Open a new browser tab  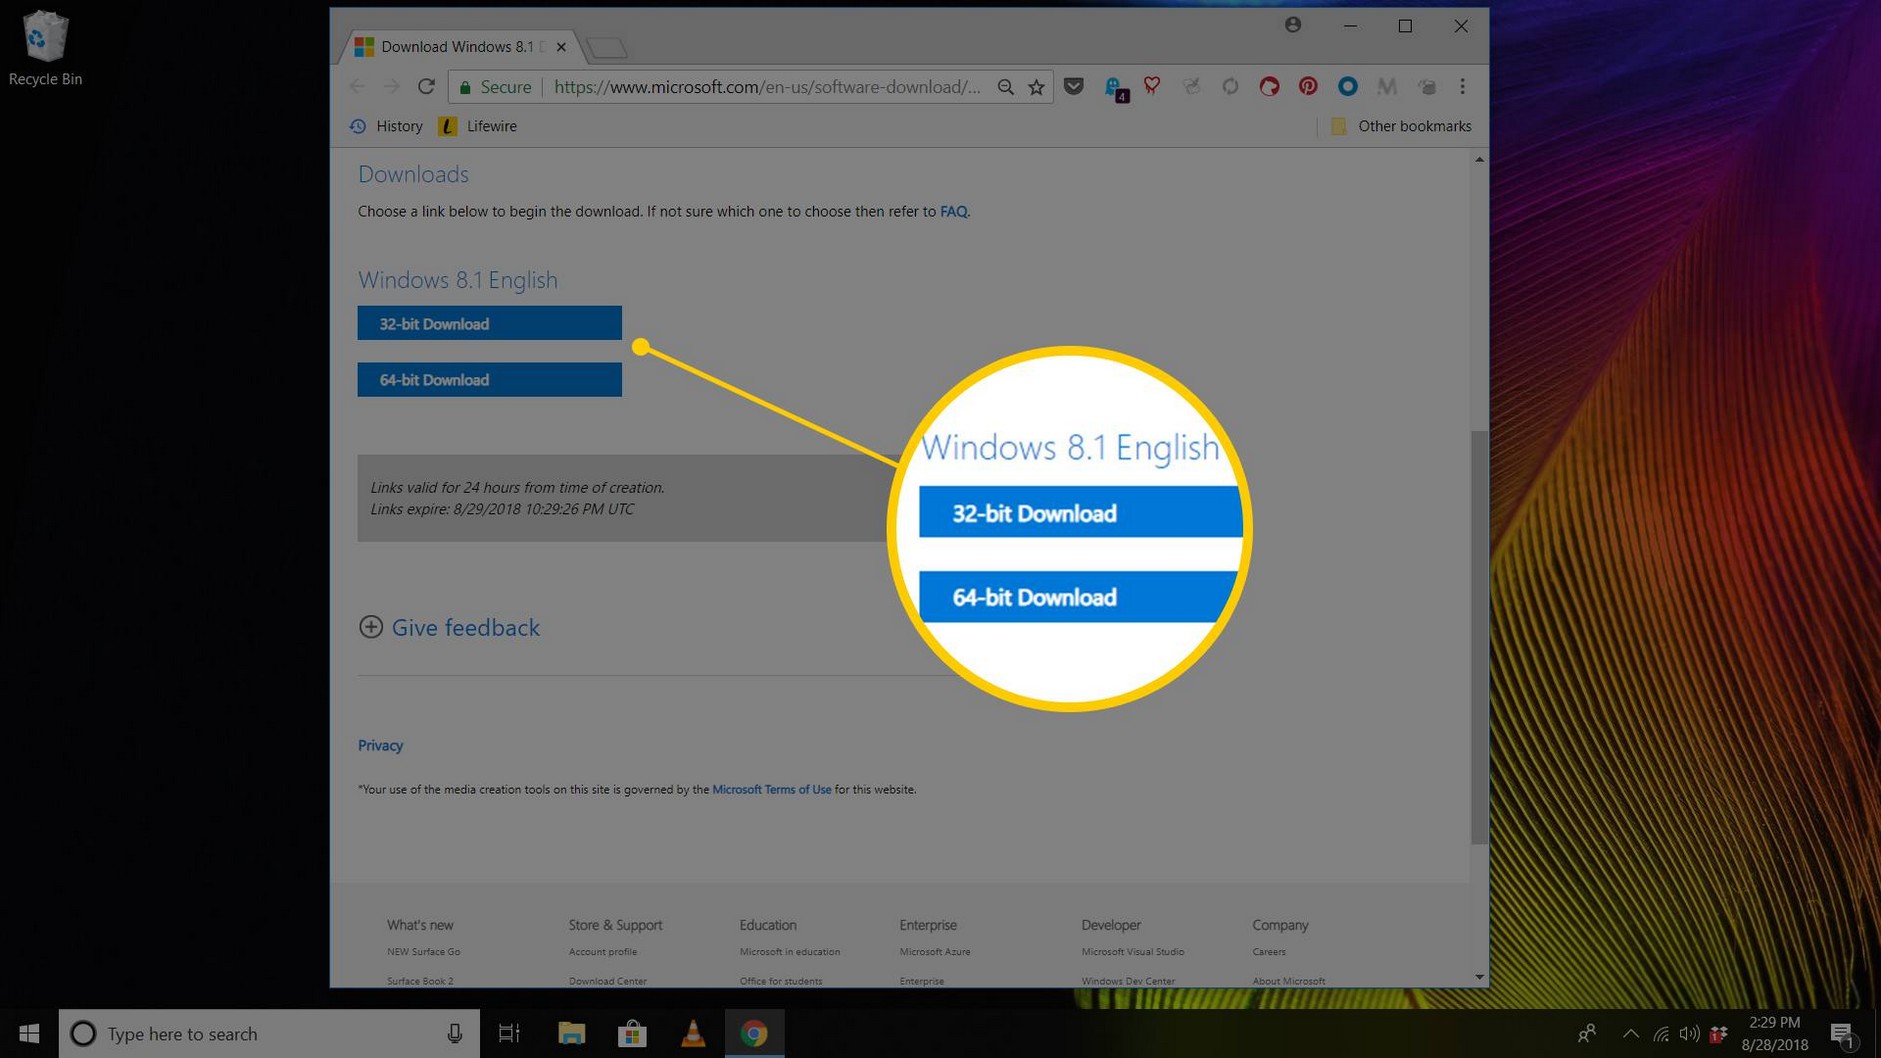(x=607, y=47)
